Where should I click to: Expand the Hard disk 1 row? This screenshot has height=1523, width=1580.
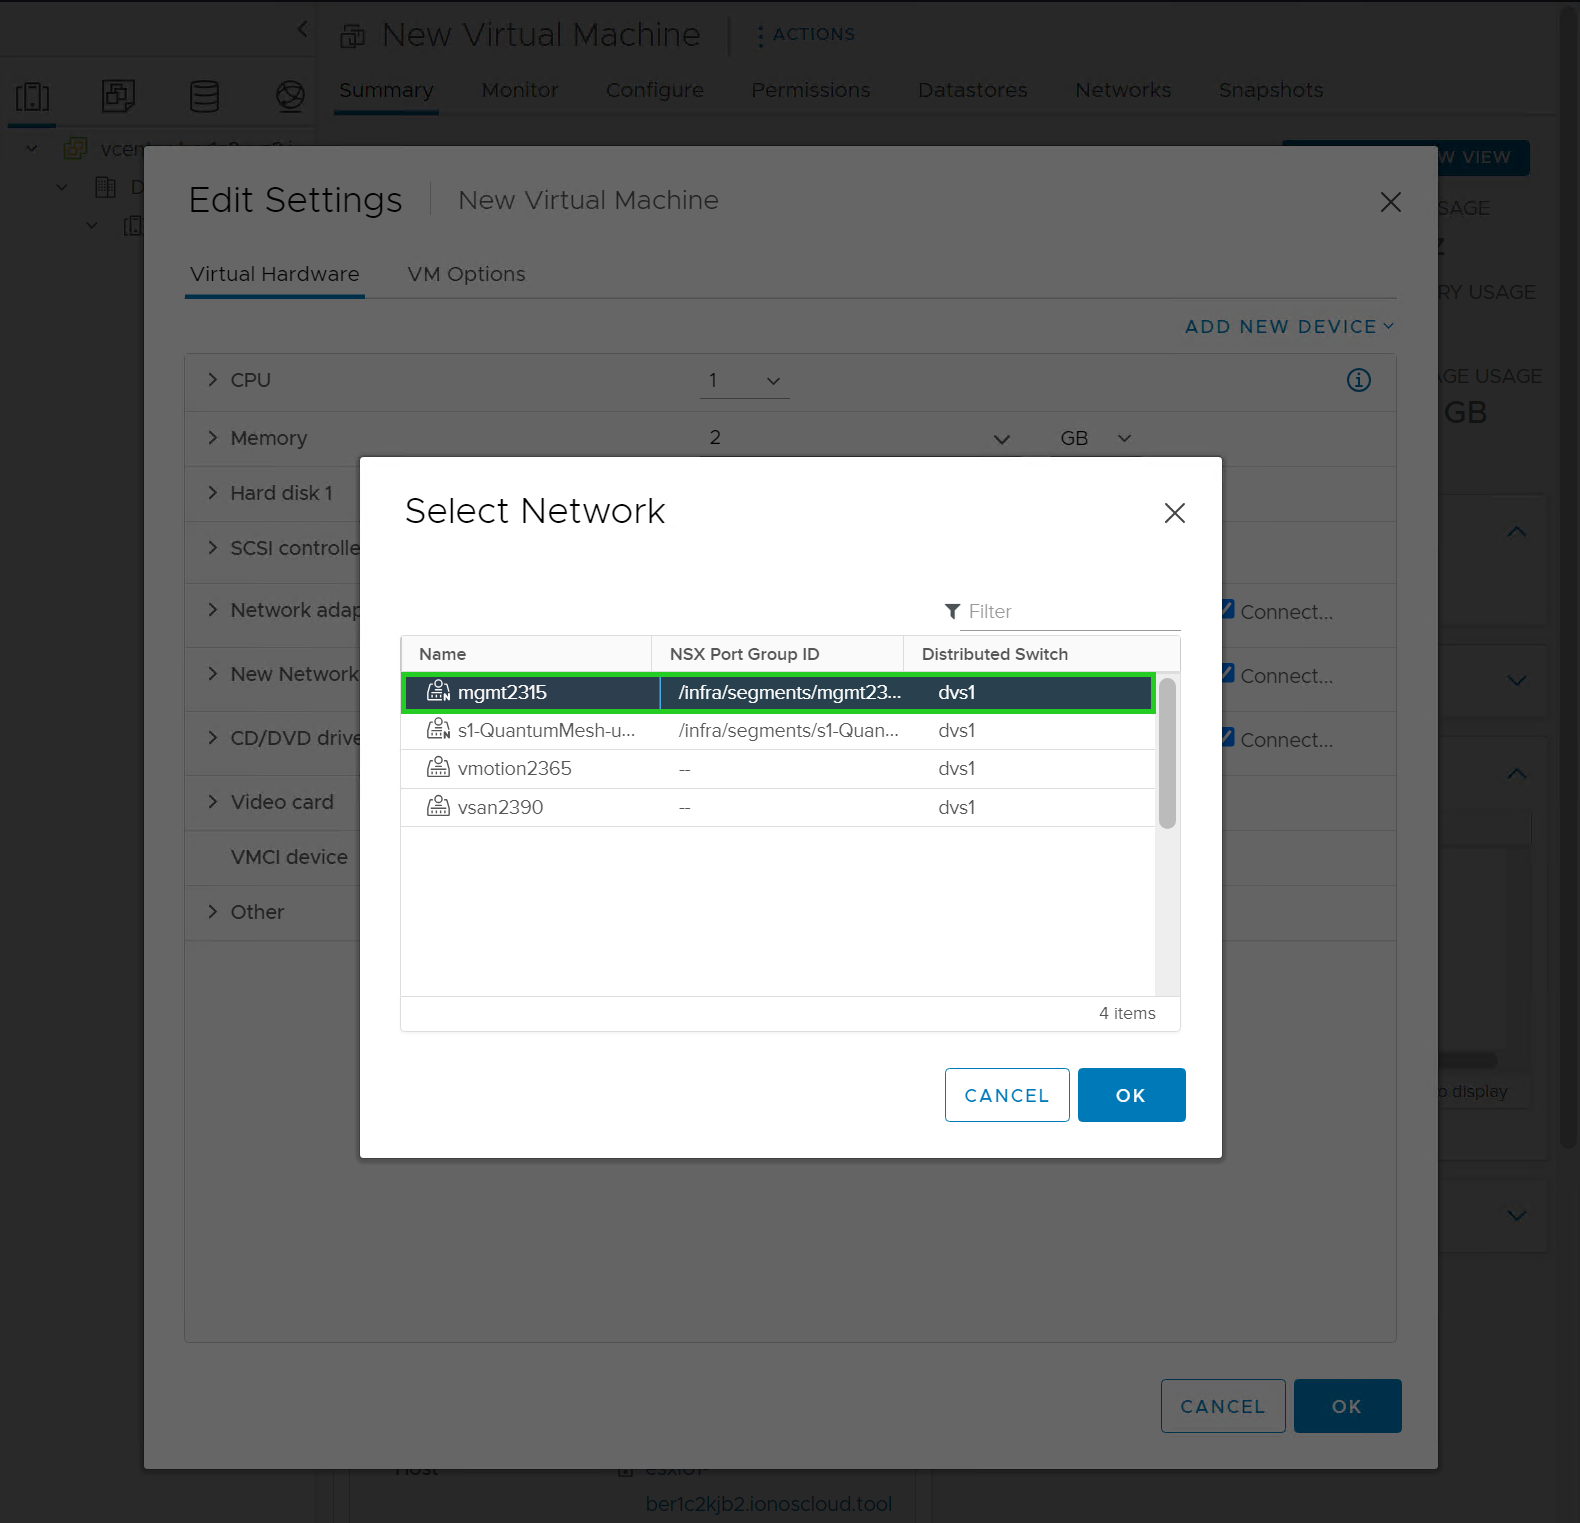pyautogui.click(x=212, y=493)
